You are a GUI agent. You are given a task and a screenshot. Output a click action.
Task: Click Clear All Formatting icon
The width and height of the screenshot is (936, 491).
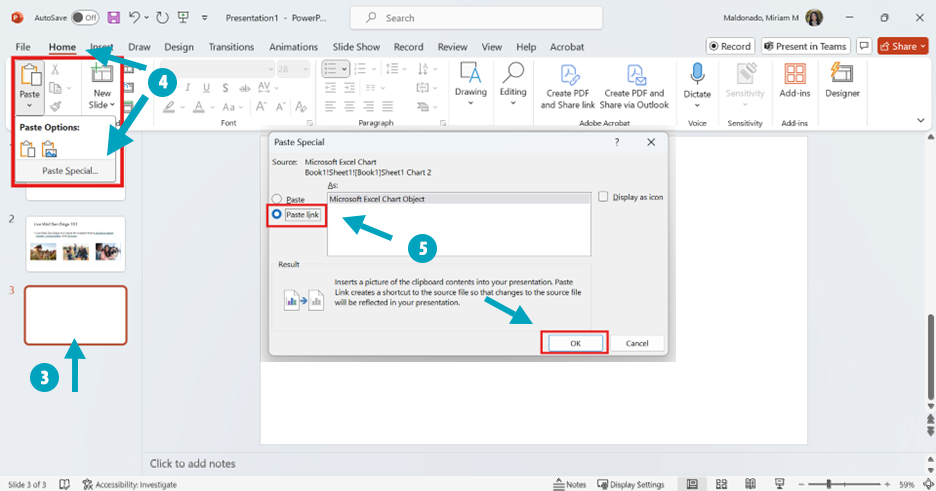coord(300,107)
